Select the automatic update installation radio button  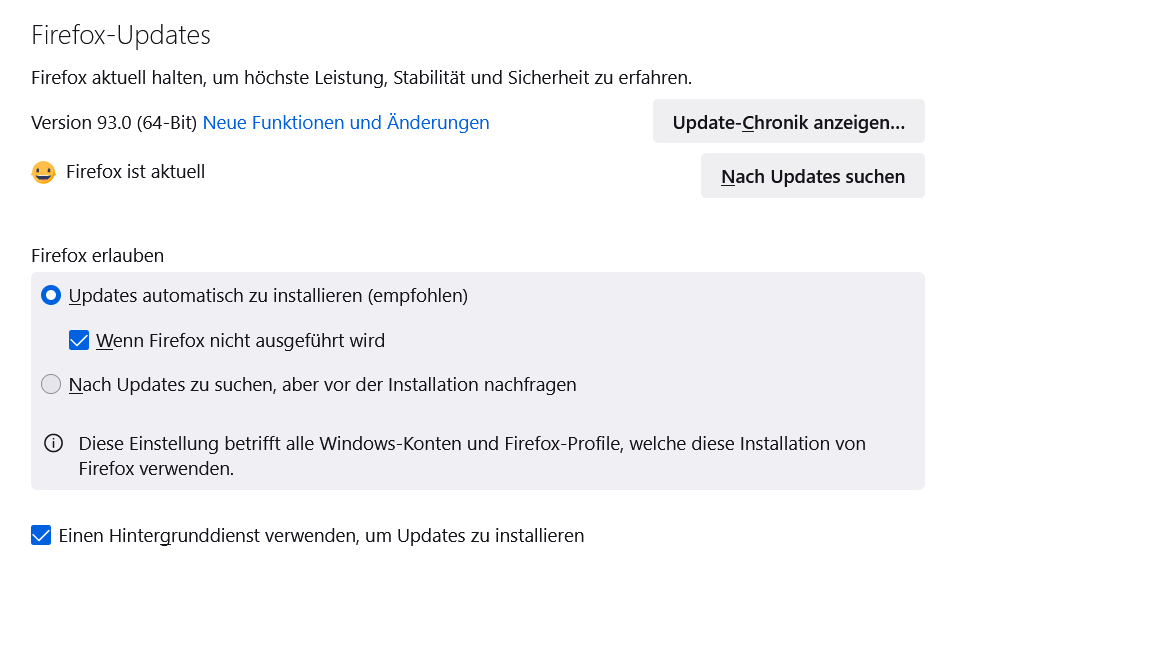[51, 296]
